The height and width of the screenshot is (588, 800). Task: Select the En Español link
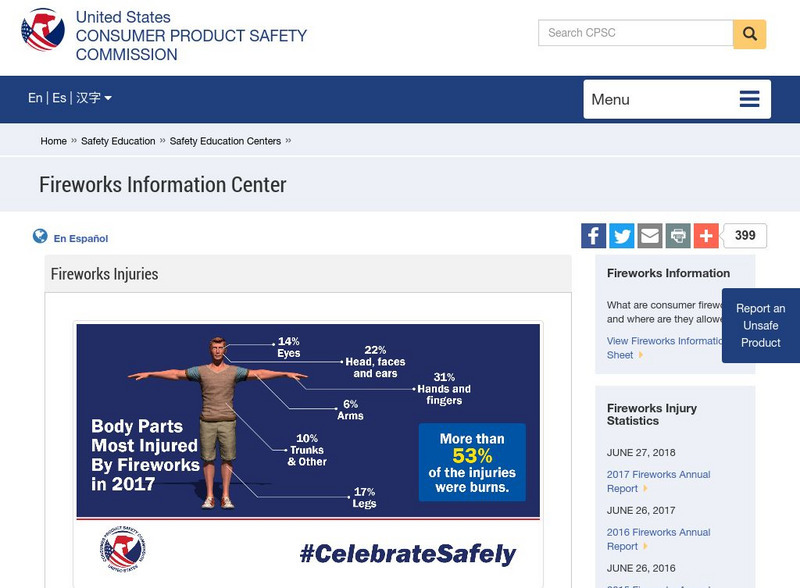83,238
